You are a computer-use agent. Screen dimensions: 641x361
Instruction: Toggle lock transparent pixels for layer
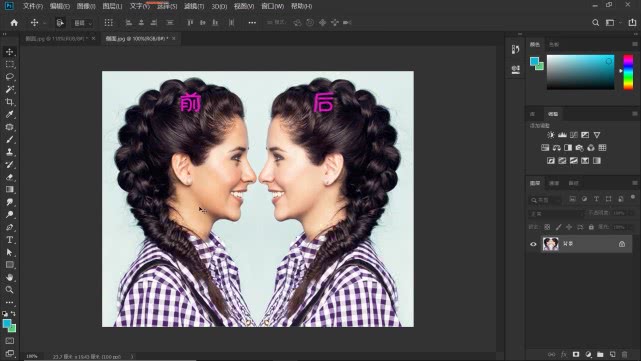pyautogui.click(x=547, y=227)
